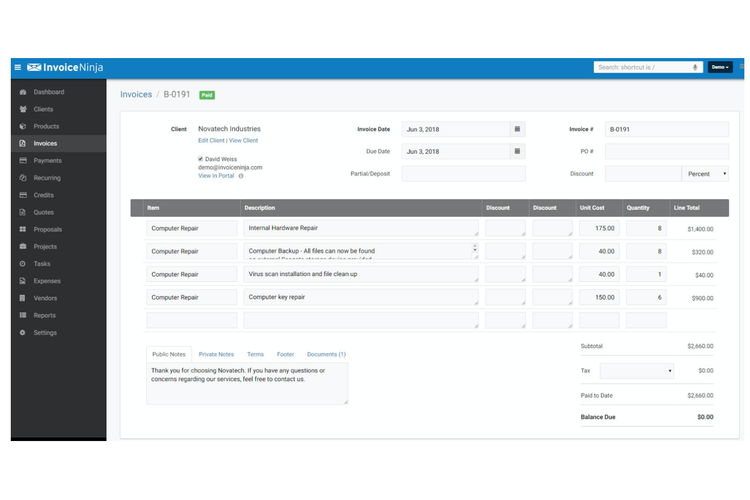Click the $1,400.00 line total
Screen dimensions: 750x500
point(700,229)
